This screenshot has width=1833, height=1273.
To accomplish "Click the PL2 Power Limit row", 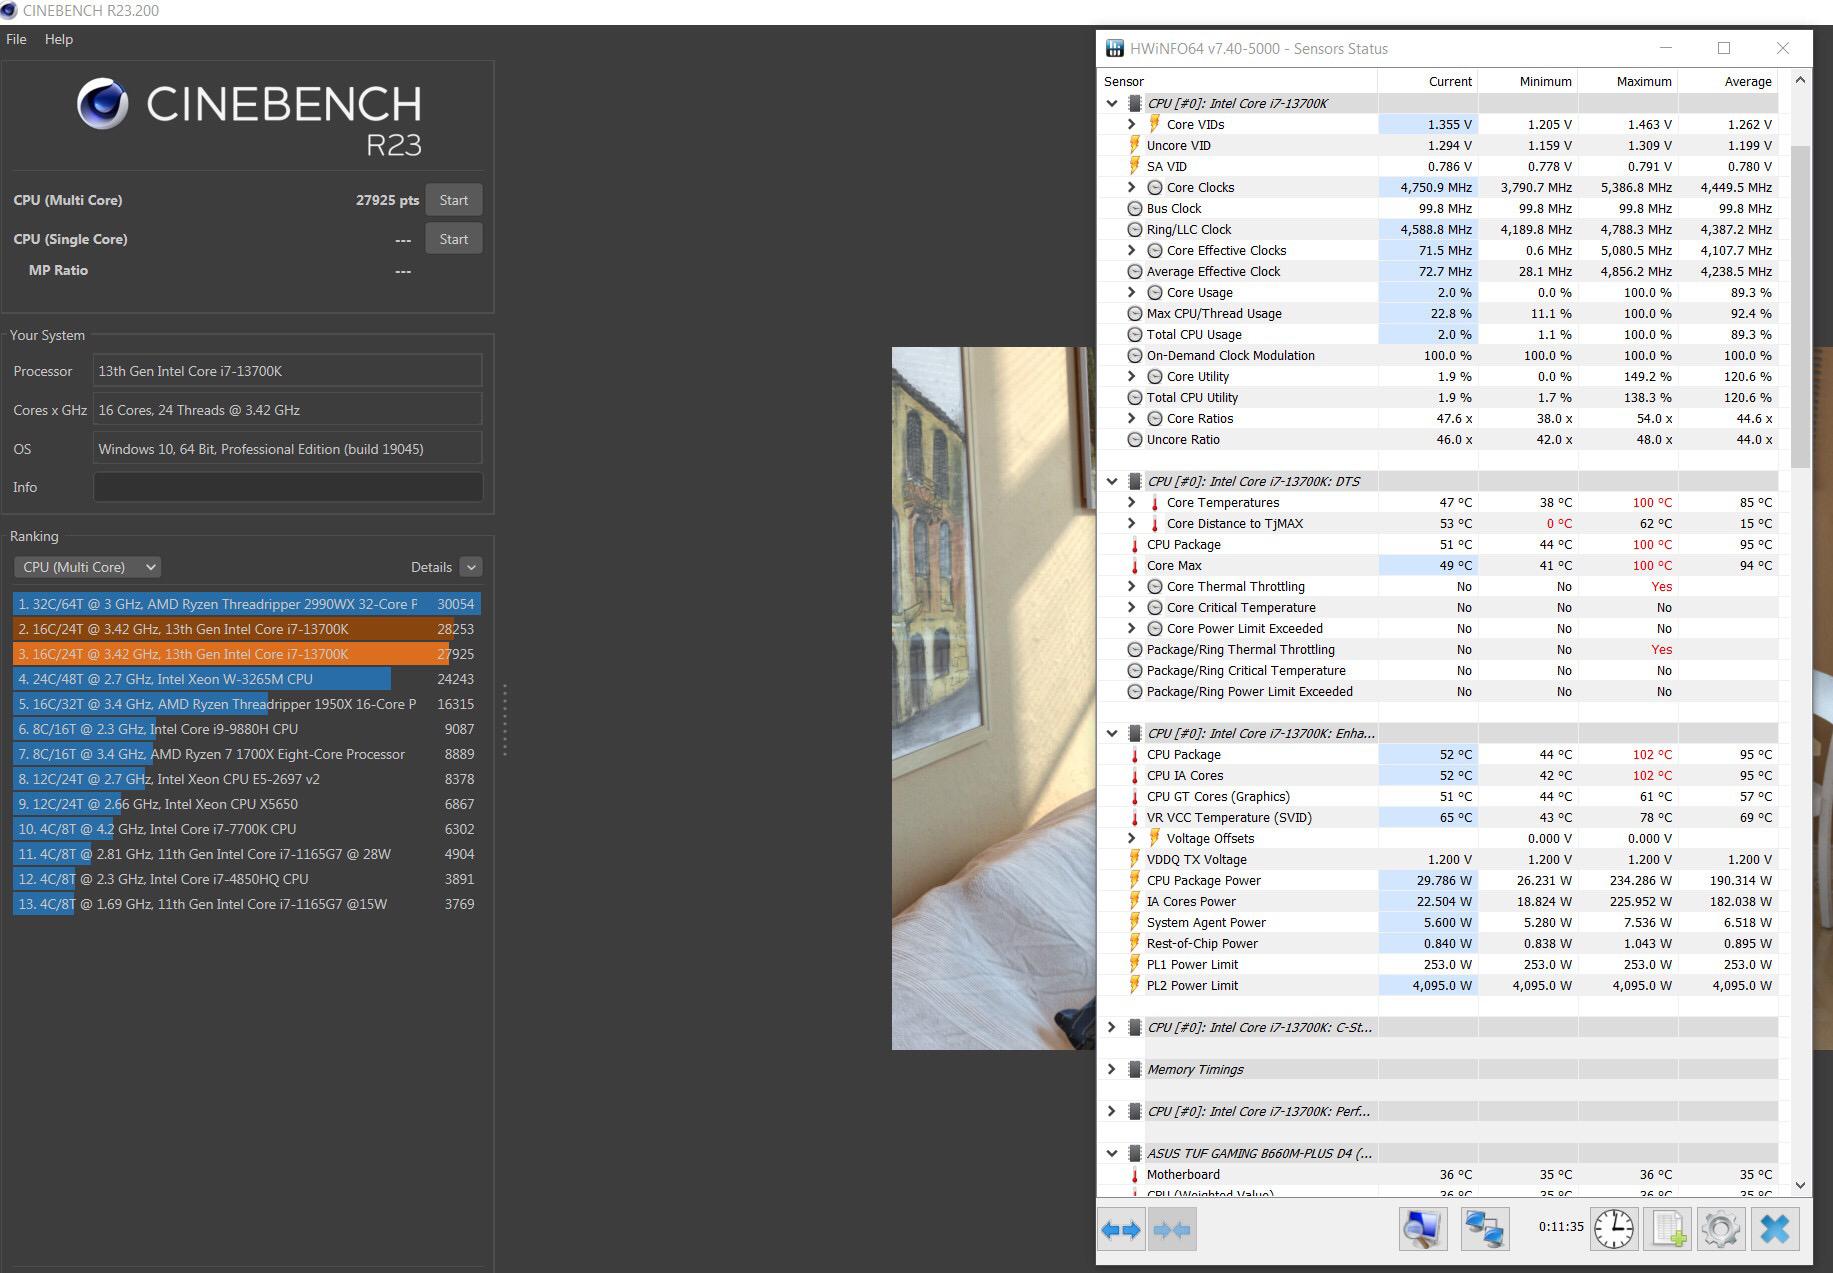I will [1438, 985].
